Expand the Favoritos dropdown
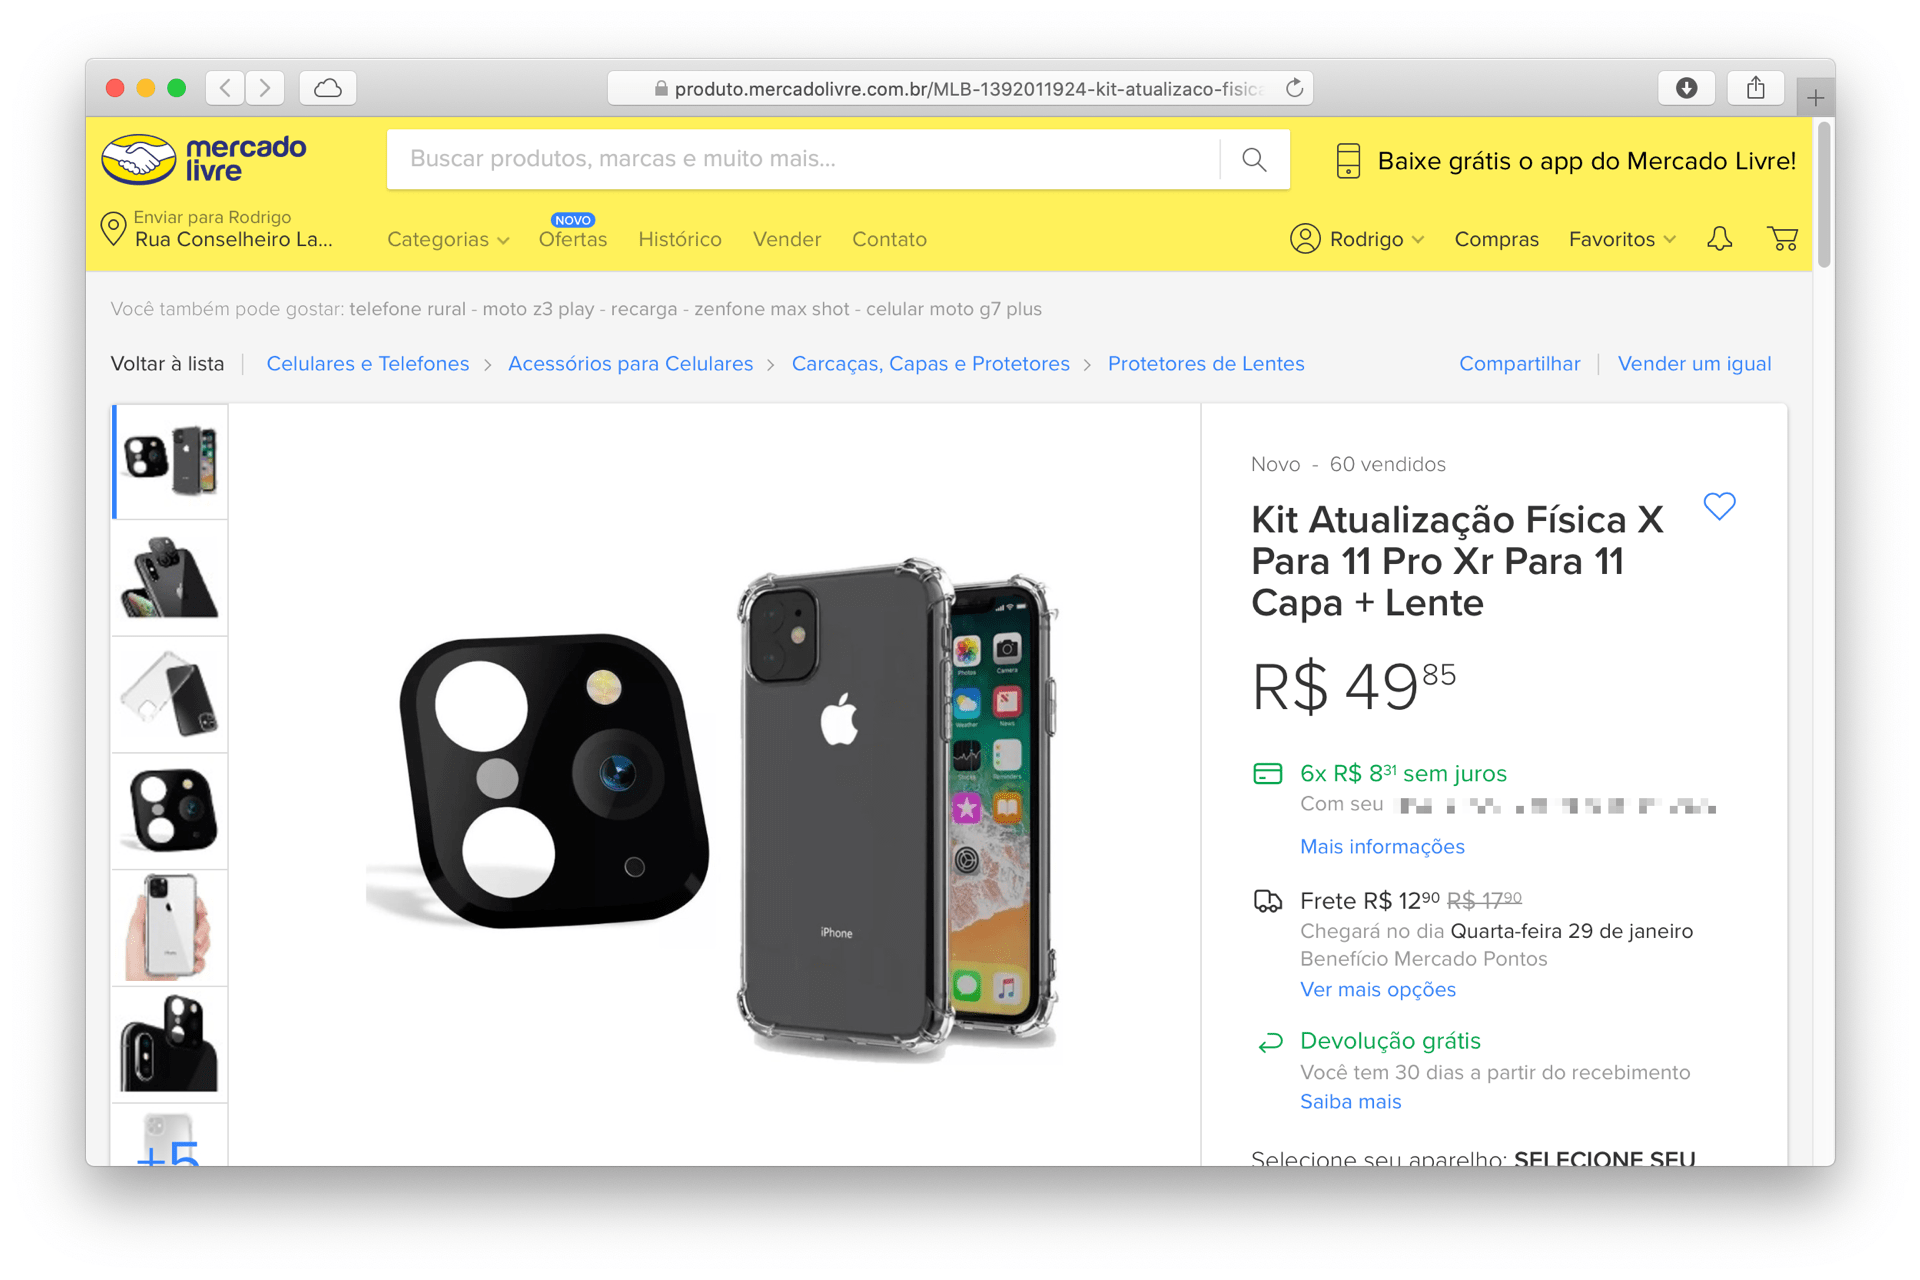This screenshot has width=1920, height=1280. [x=1620, y=239]
